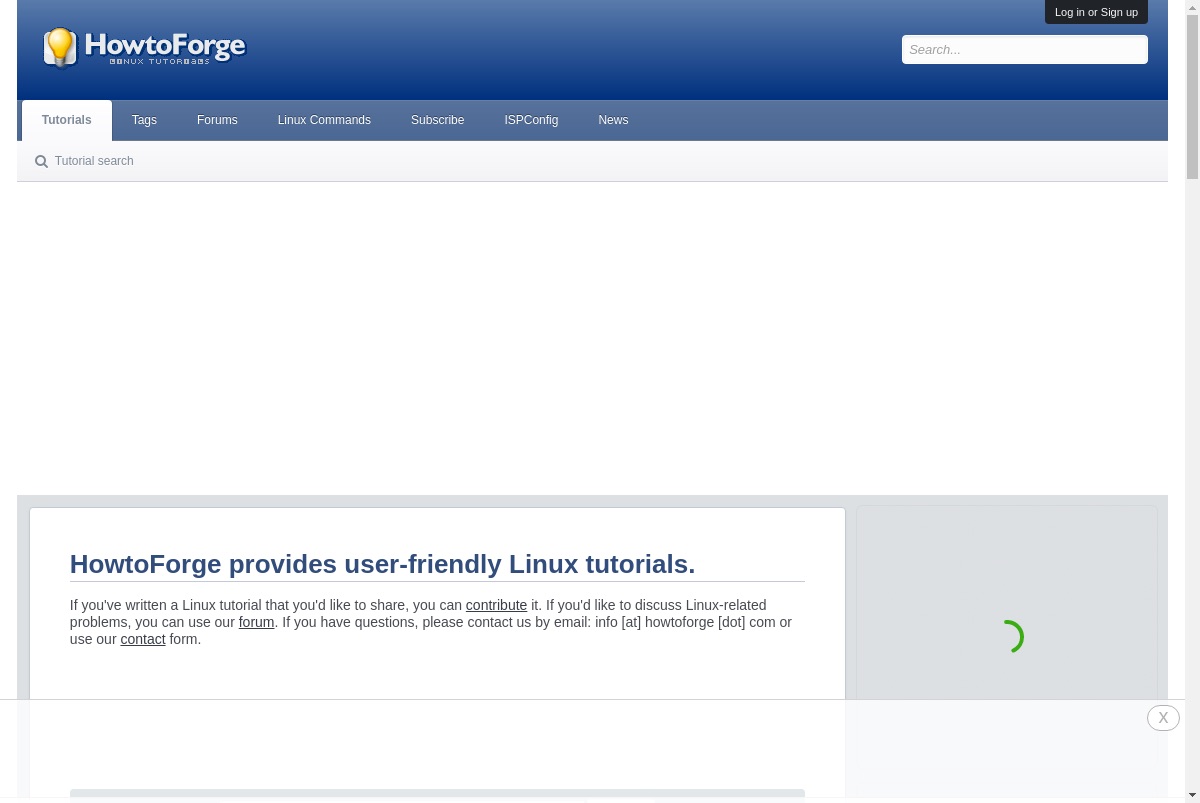Open the Tags tab
Screen dimensions: 1200x803
pos(144,120)
